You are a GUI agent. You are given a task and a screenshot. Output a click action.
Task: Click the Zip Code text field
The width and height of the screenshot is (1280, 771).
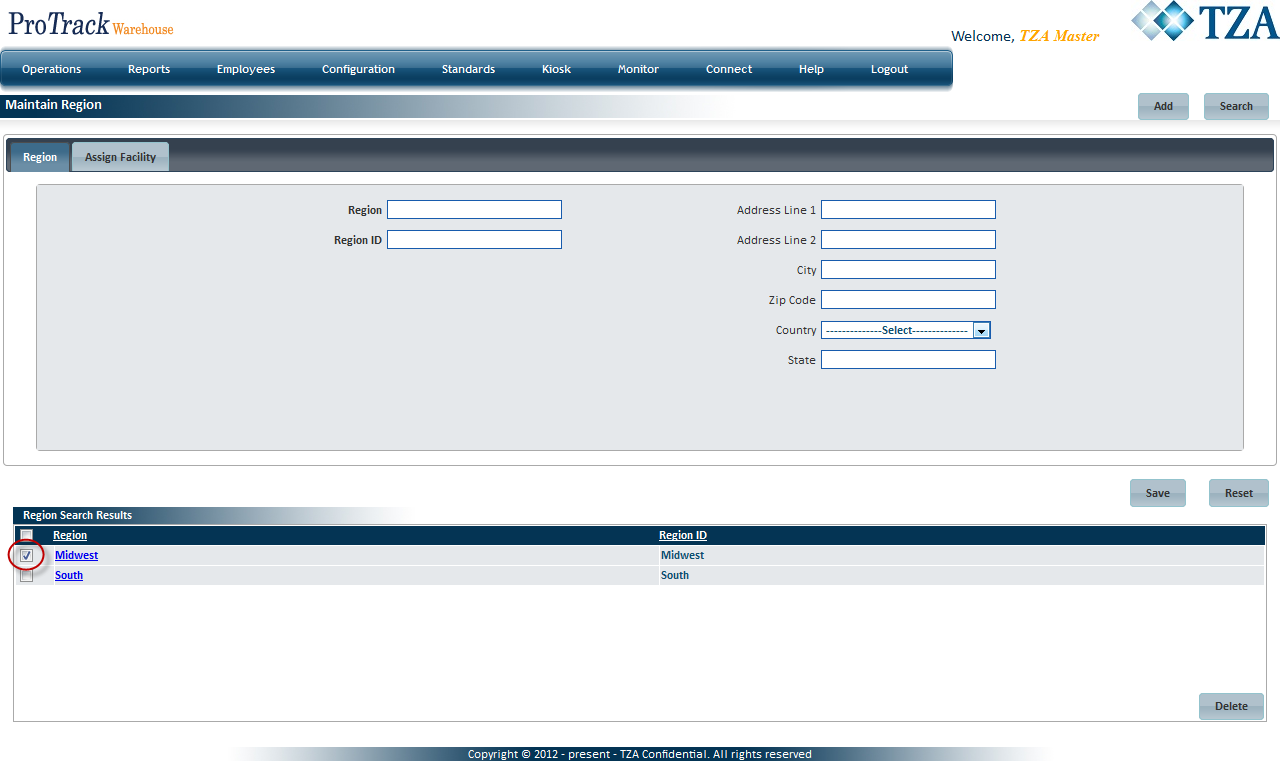tap(908, 300)
